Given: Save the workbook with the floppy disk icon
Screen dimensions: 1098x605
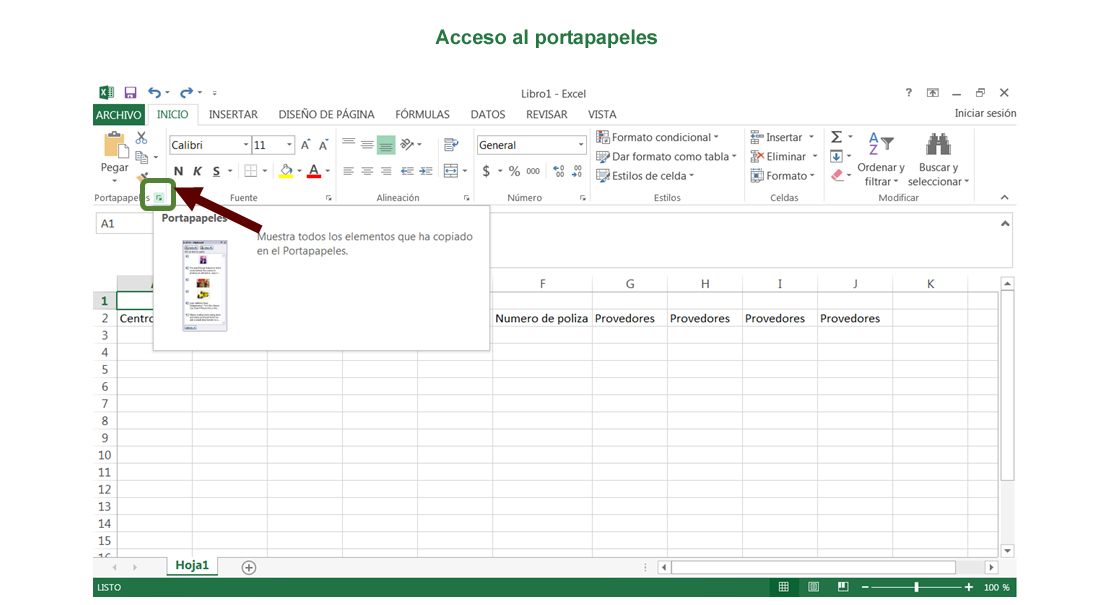Looking at the screenshot, I should 130,92.
